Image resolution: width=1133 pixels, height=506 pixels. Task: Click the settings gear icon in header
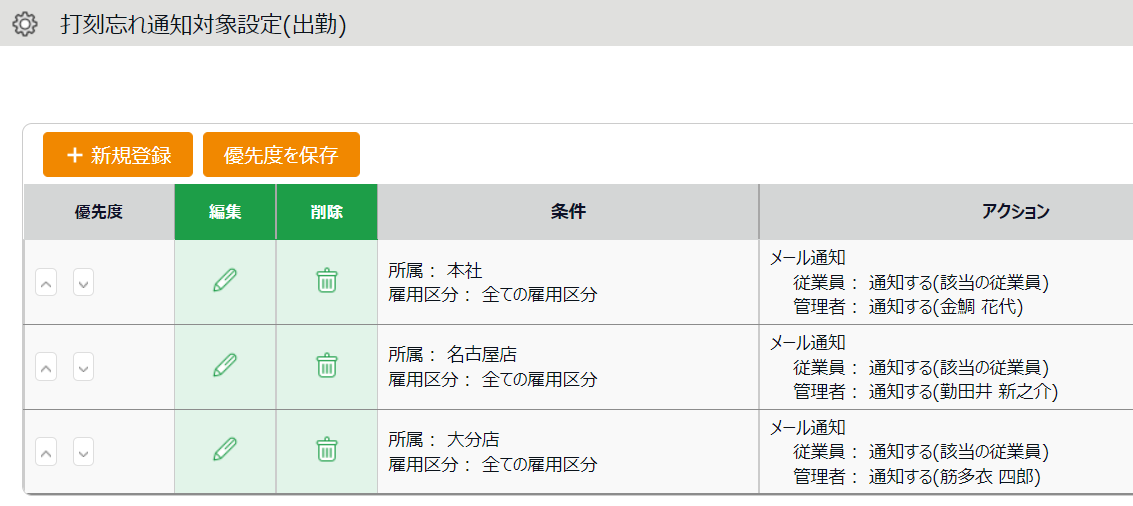click(25, 24)
